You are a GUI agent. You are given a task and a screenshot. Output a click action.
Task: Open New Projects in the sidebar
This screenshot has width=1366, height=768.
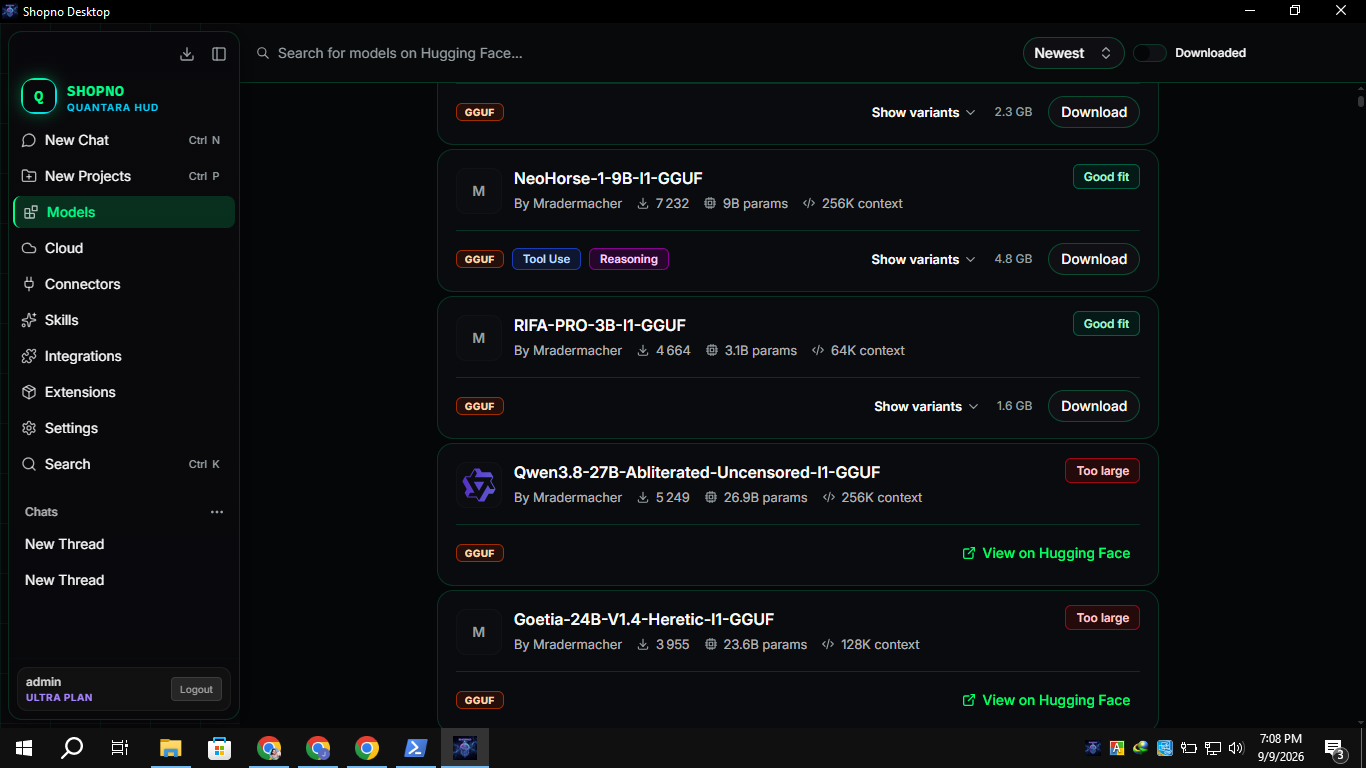click(124, 176)
